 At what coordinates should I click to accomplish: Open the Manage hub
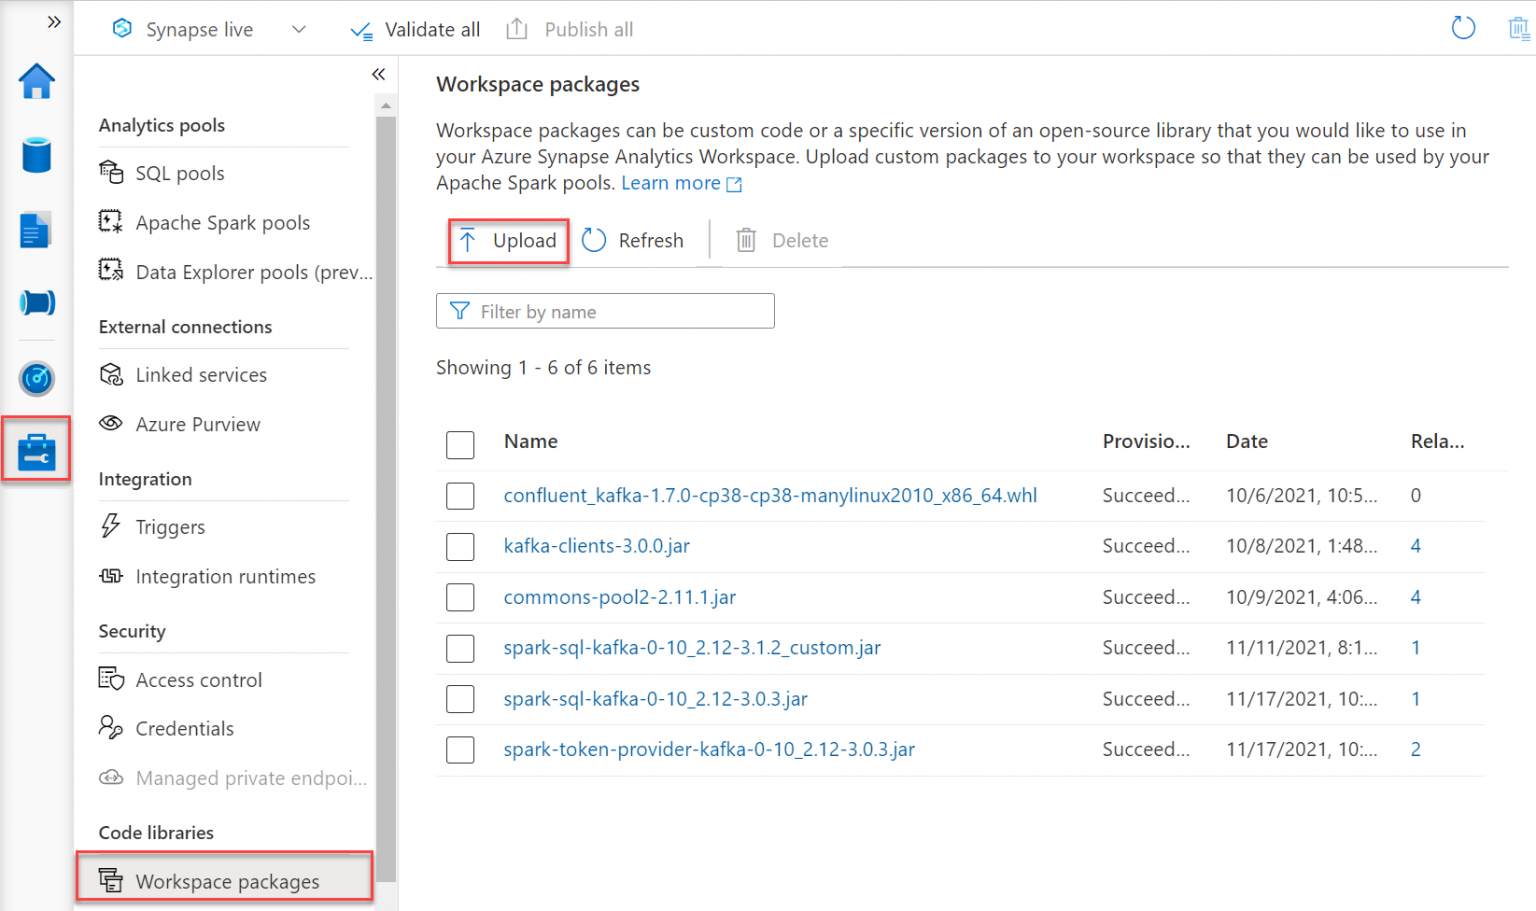(x=36, y=448)
